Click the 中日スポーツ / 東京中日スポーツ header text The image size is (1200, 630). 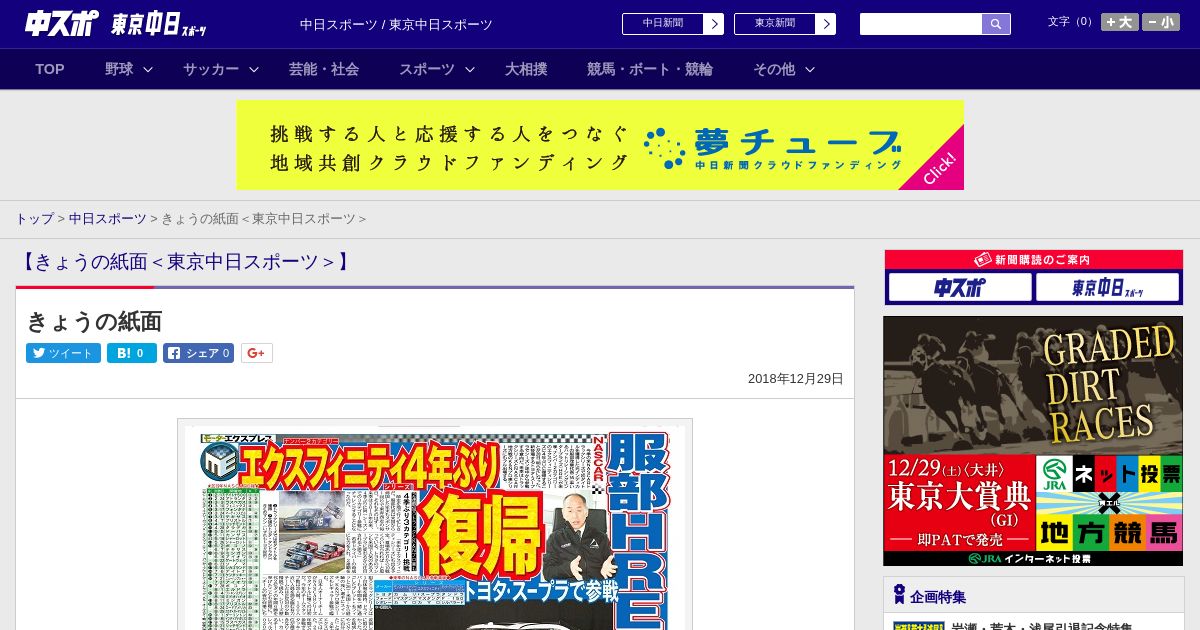pyautogui.click(x=396, y=24)
